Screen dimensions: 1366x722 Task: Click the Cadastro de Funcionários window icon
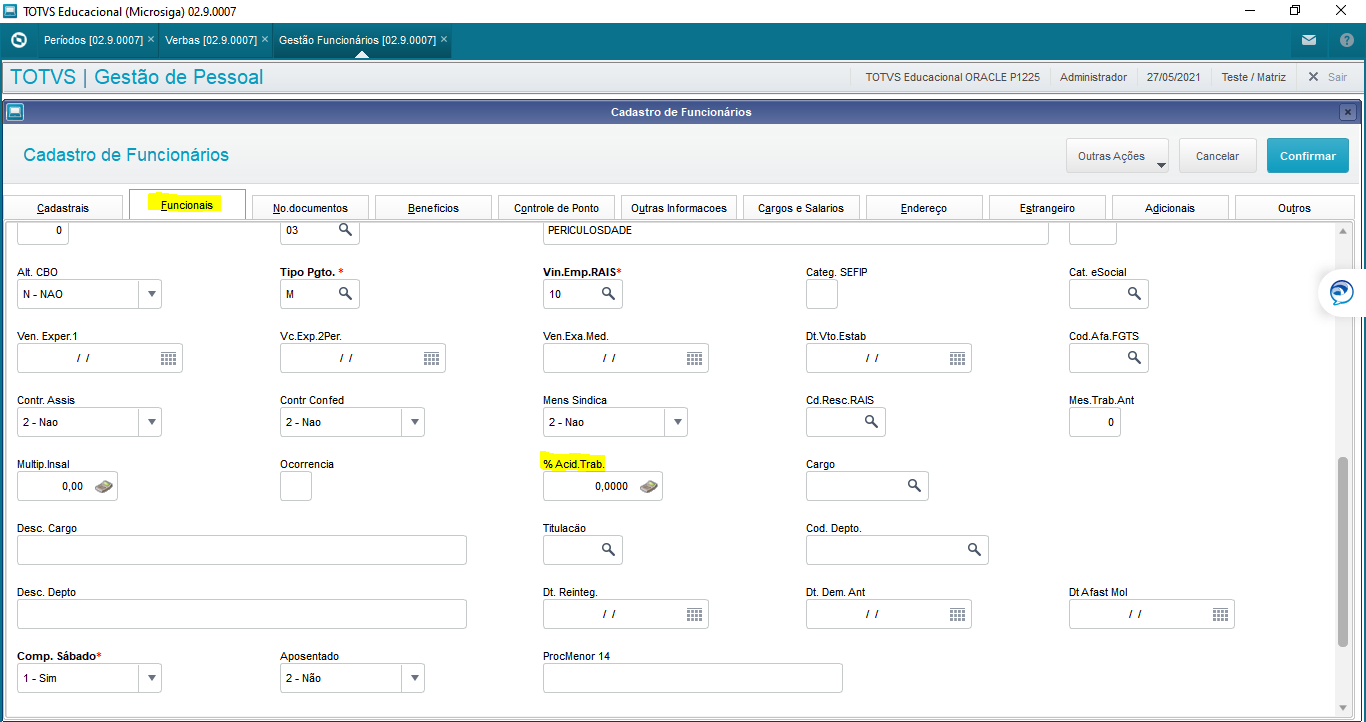pyautogui.click(x=14, y=112)
